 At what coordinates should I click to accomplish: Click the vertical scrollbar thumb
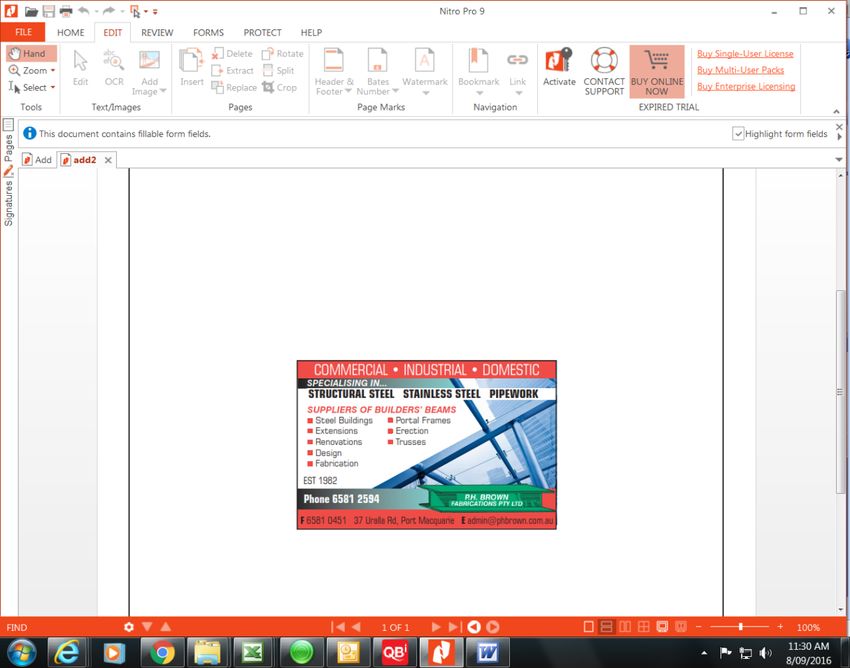pos(840,391)
